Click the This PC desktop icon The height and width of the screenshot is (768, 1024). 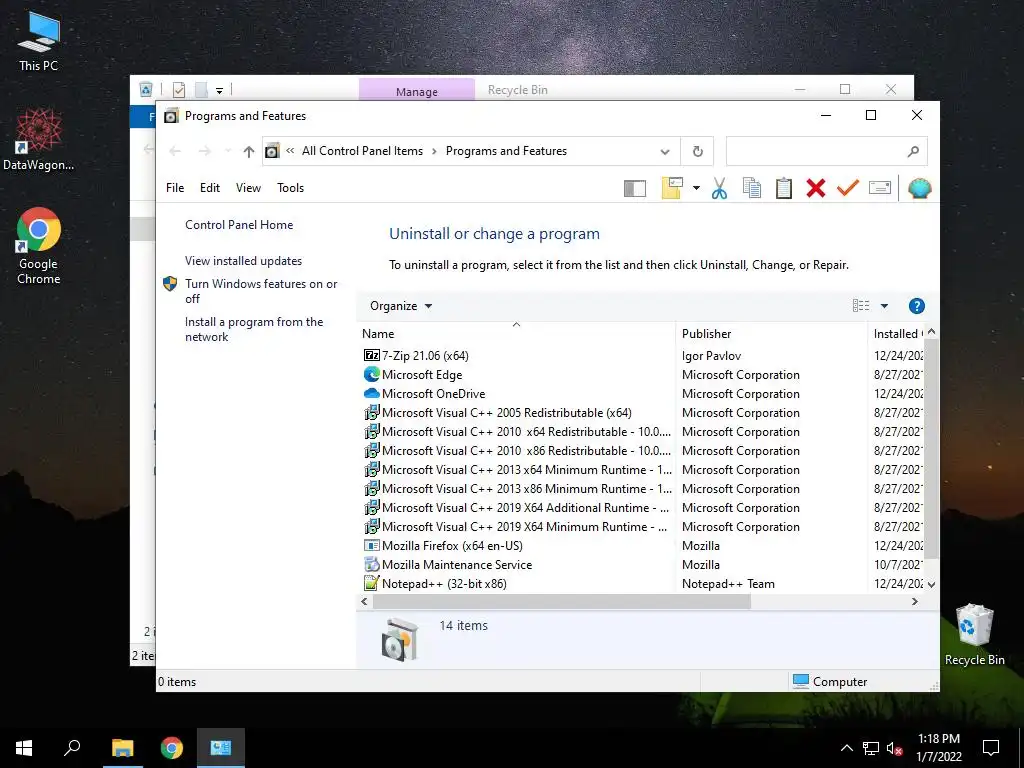(39, 40)
